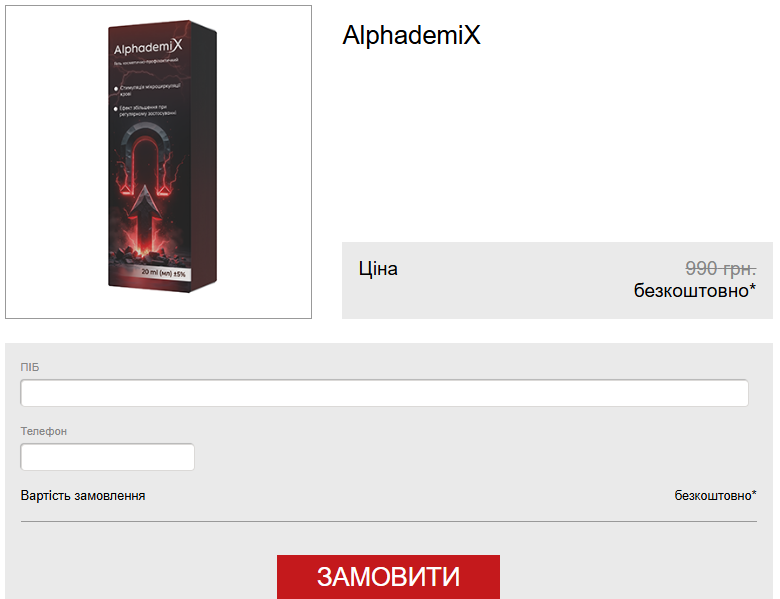This screenshot has width=780, height=599.
Task: Click the divider line above ЗАМОВИТИ
Action: (x=389, y=521)
